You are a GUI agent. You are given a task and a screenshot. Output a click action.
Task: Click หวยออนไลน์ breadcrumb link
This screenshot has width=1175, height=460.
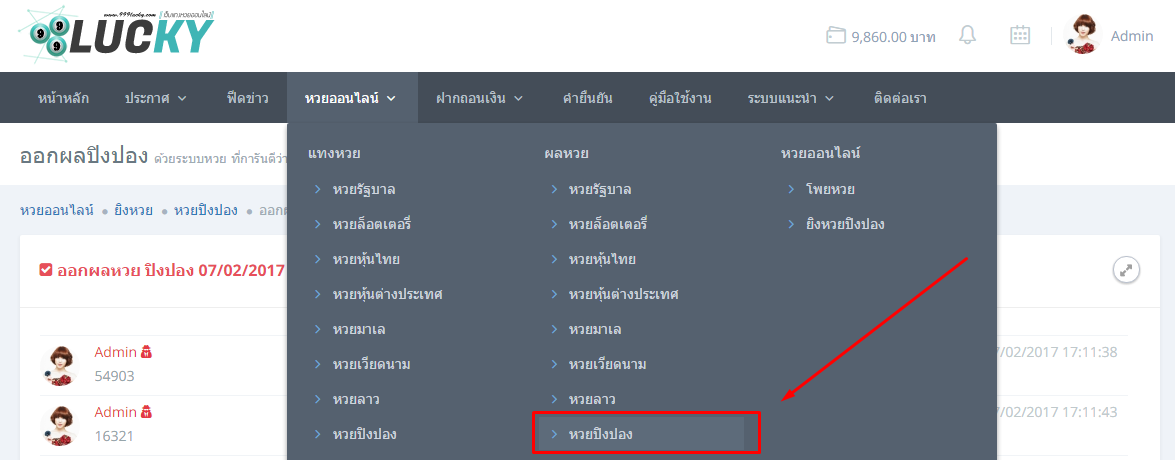point(57,210)
